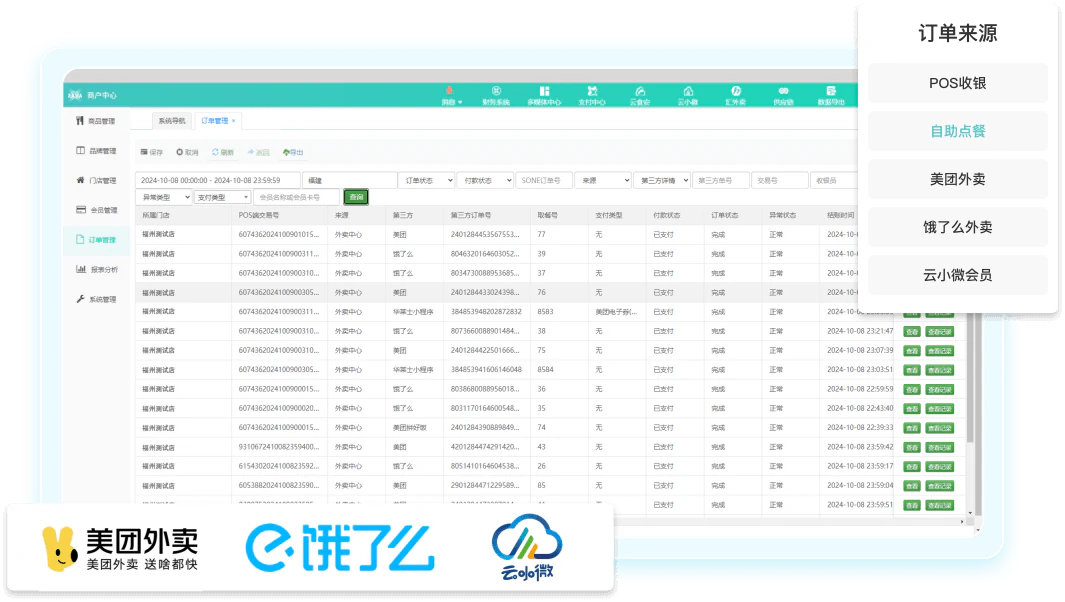Close the 订单管理 tab
This screenshot has width=1065, height=602.
pos(234,121)
